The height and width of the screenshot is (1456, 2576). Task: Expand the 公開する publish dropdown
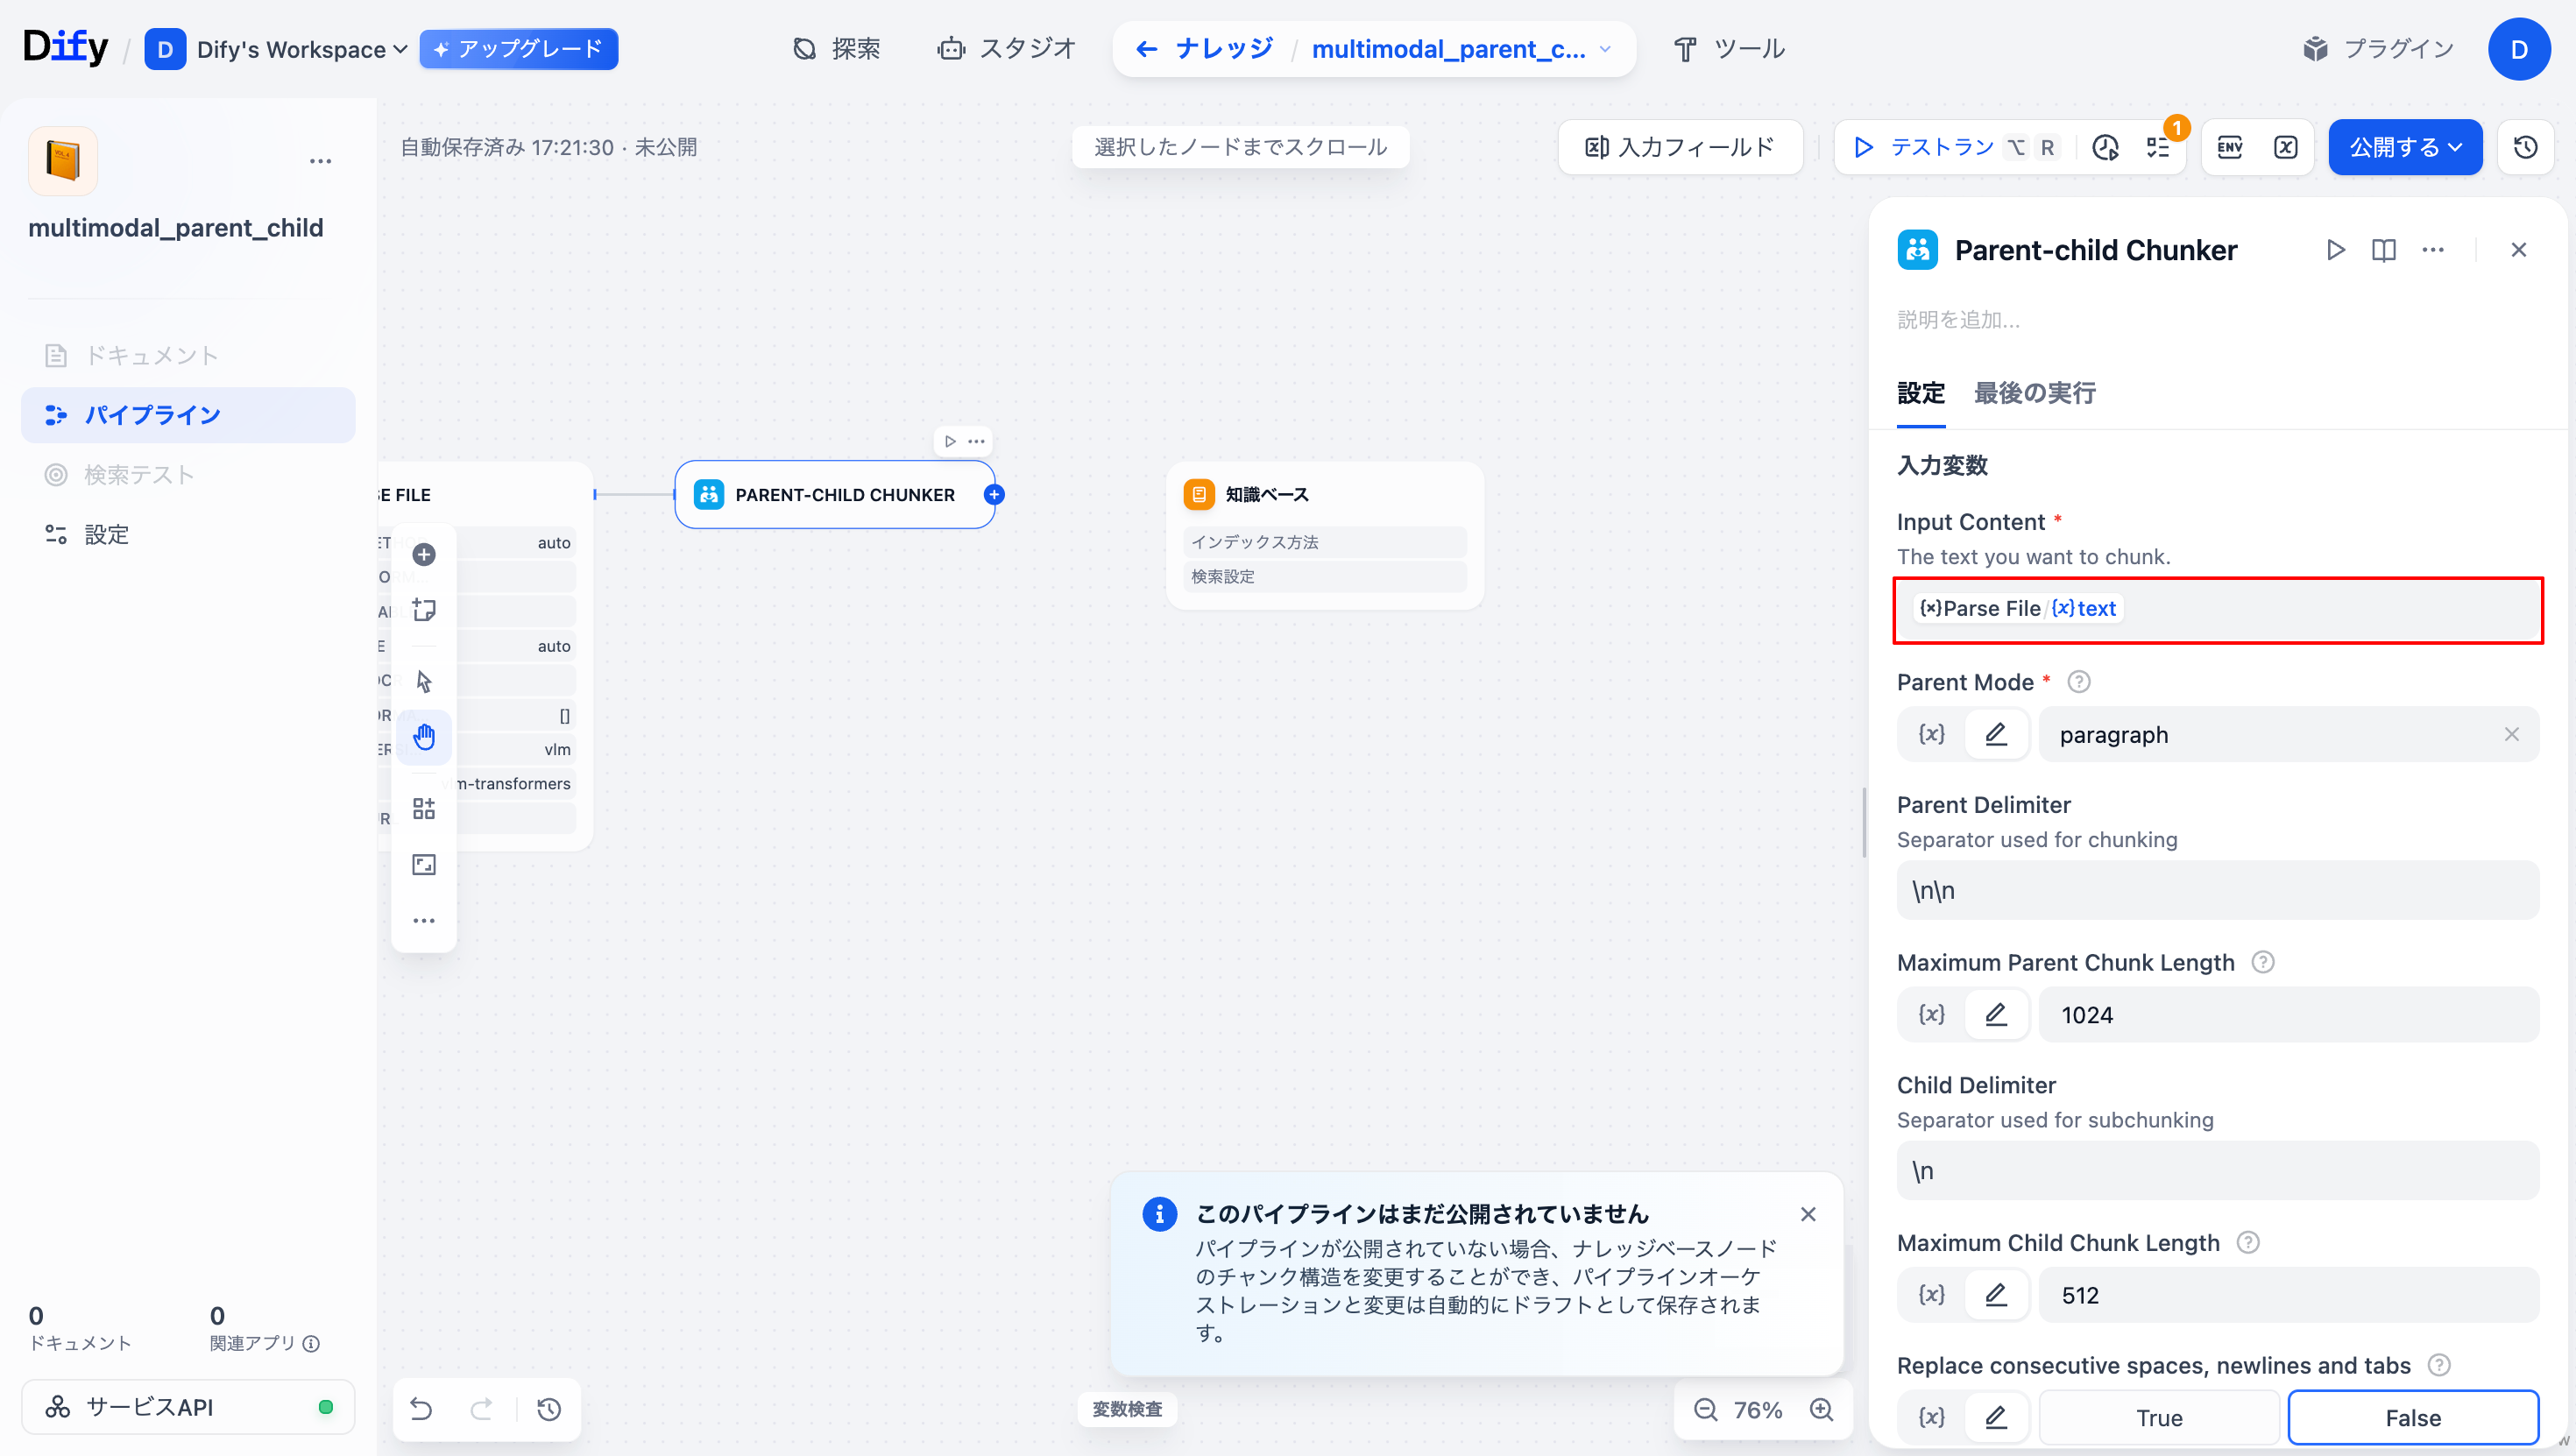2404,147
